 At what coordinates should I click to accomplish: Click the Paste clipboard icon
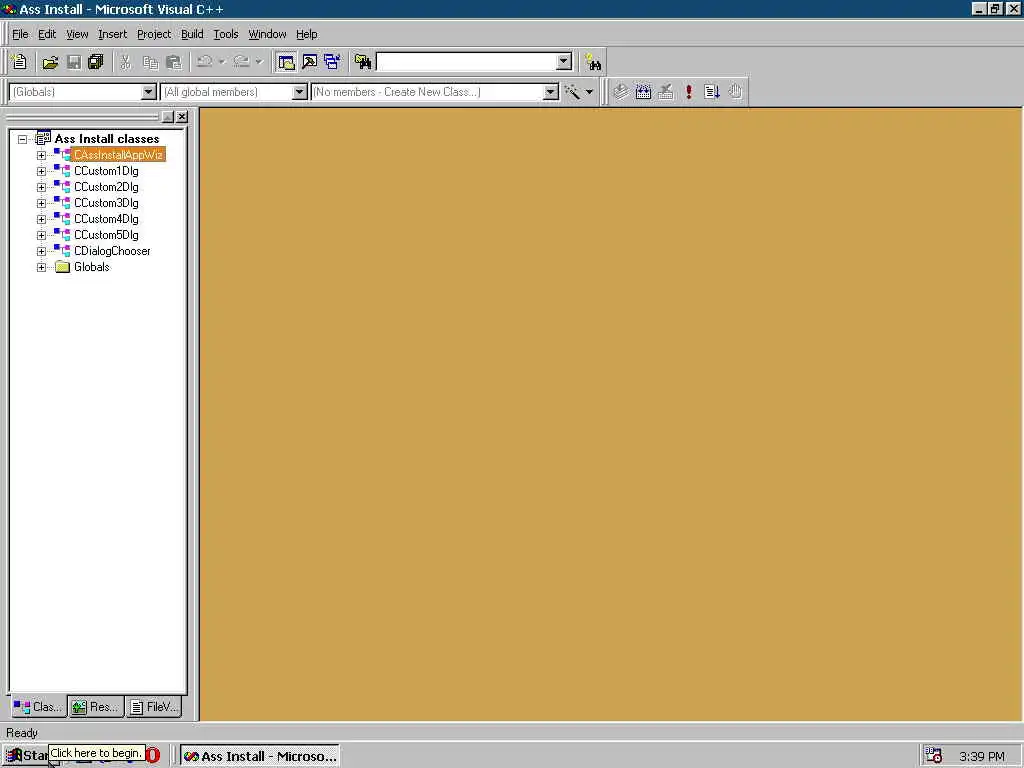pos(174,62)
